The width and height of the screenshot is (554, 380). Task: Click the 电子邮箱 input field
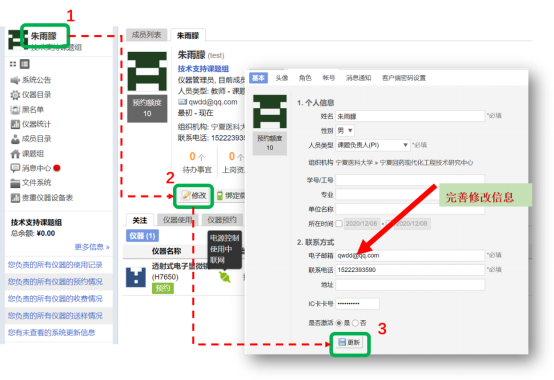[x=410, y=255]
